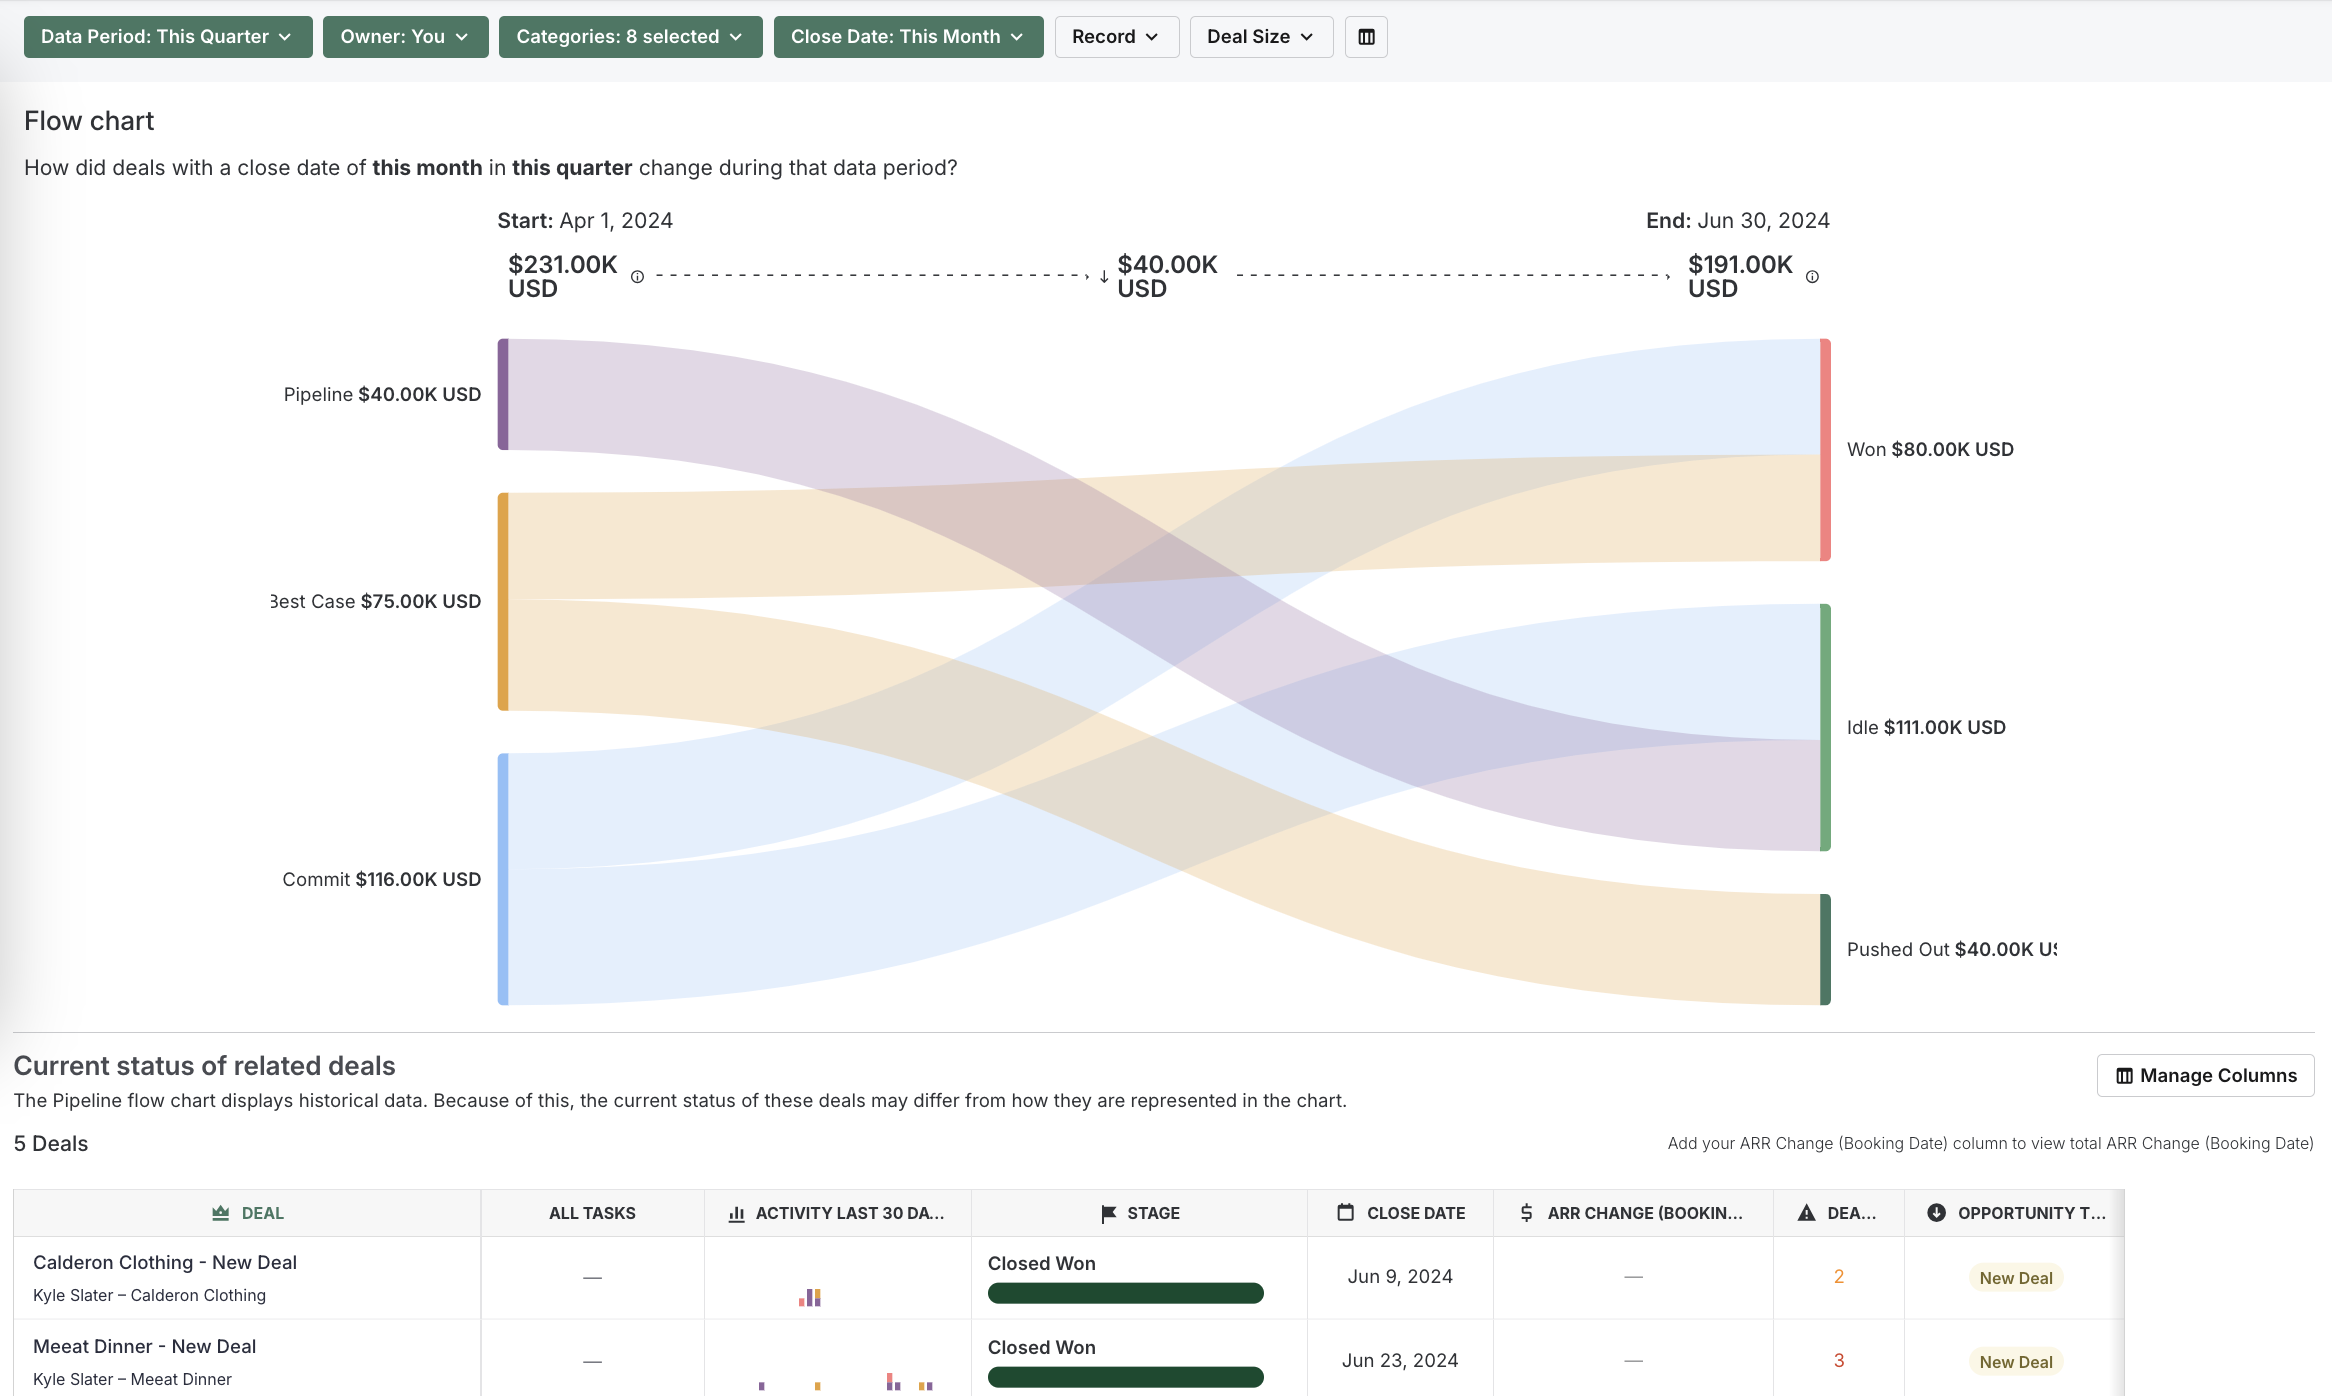Image resolution: width=2332 pixels, height=1396 pixels.
Task: Click the info icon beside $191.00K USD end value
Action: click(x=1812, y=278)
